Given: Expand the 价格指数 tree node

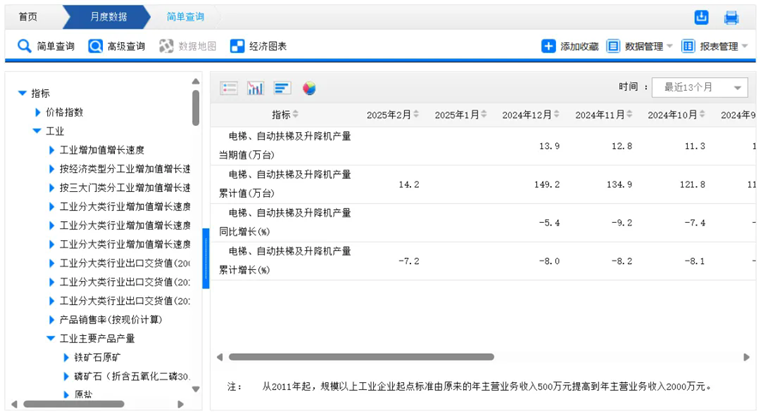Looking at the screenshot, I should pyautogui.click(x=38, y=112).
